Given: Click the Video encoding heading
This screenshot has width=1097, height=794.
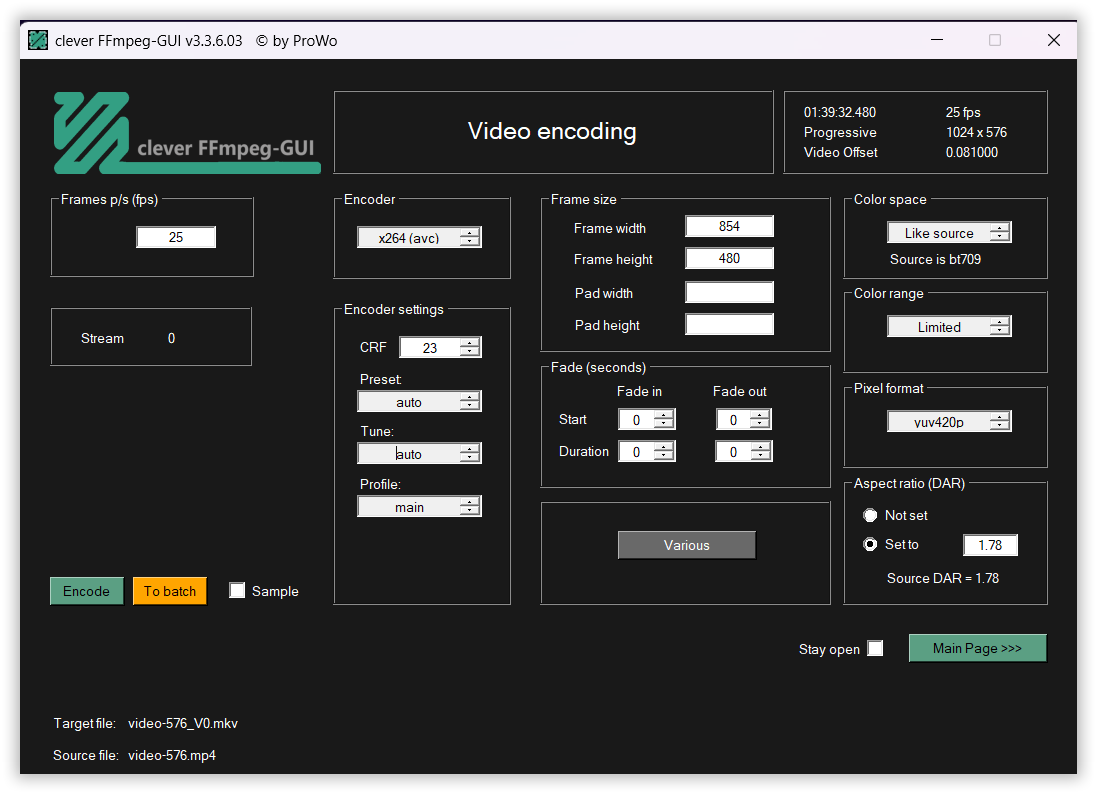Looking at the screenshot, I should (x=552, y=132).
